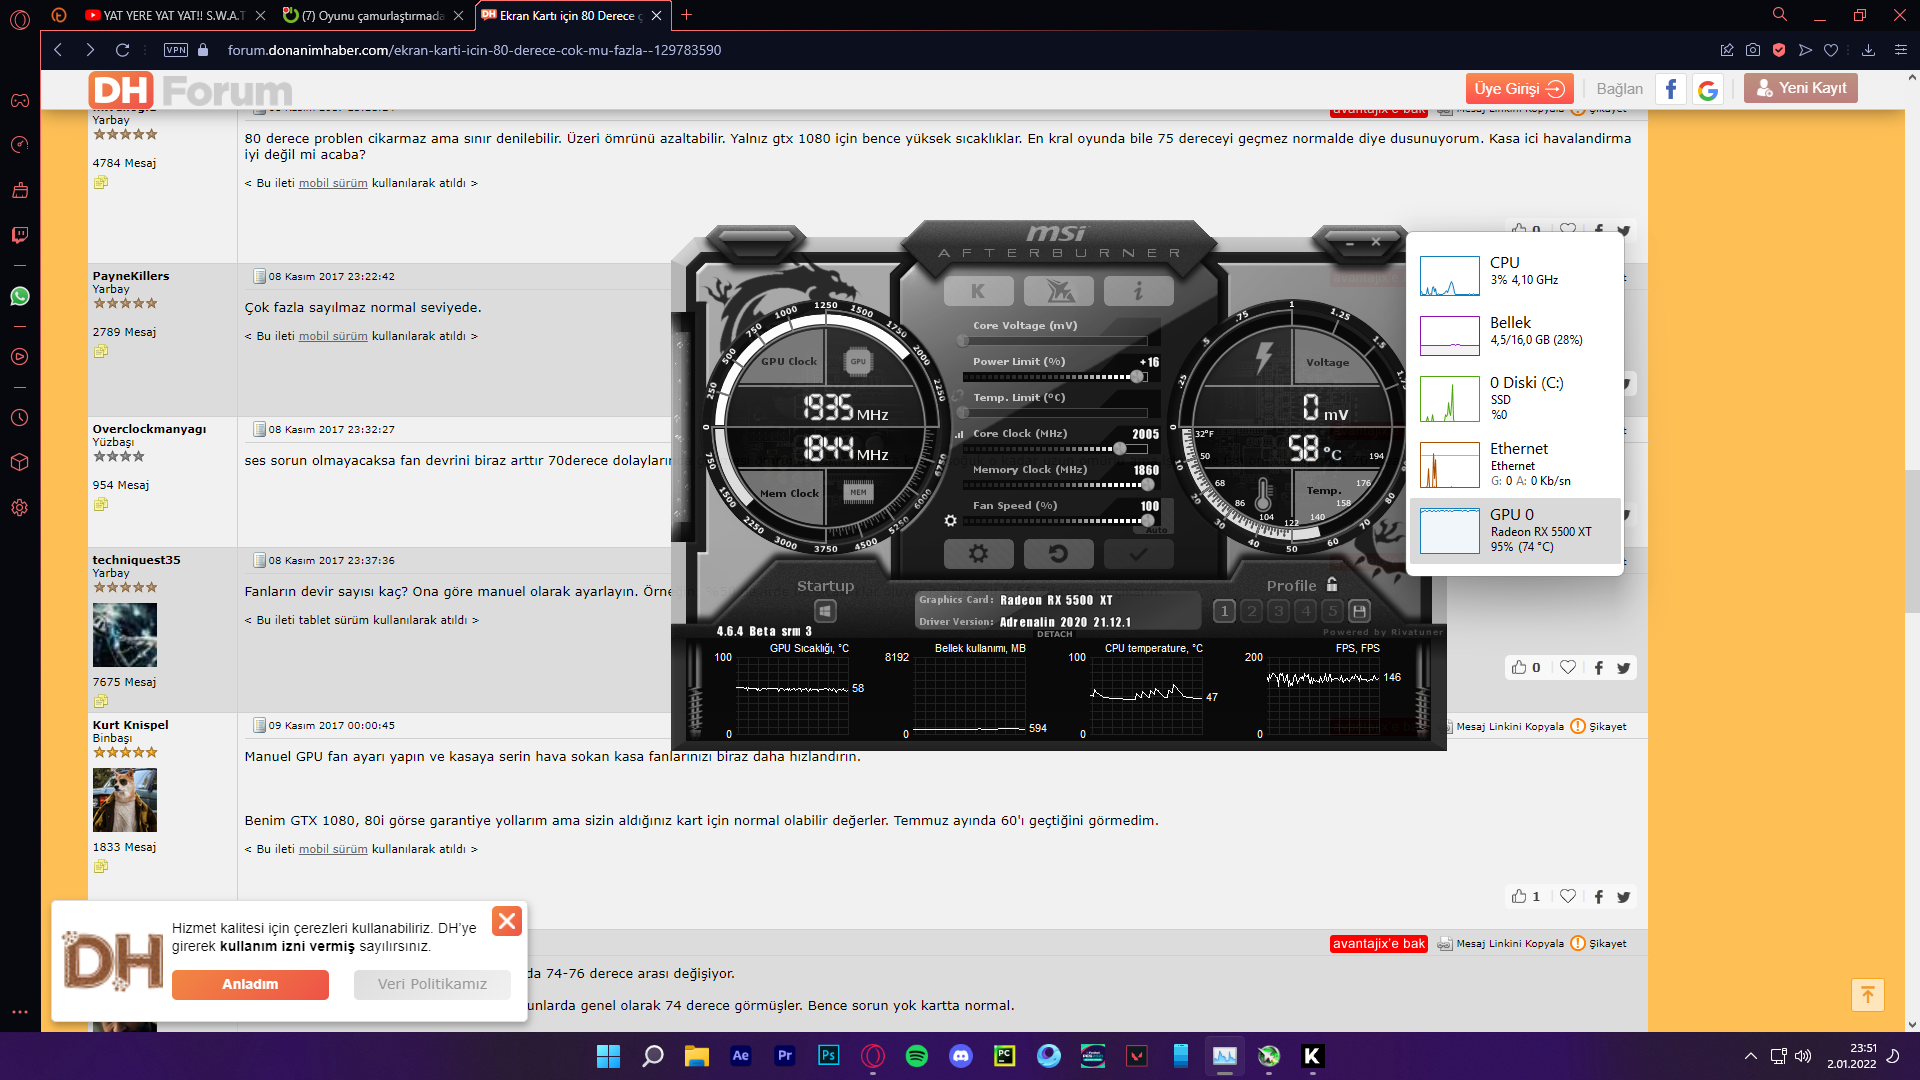Adjust the Memory Clock (MHz) slider
The image size is (1920, 1080).
tap(1055, 485)
